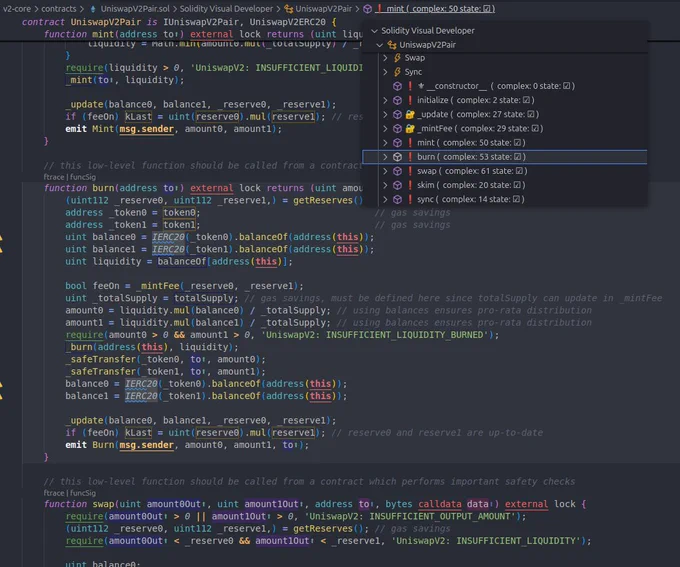The image size is (680, 567).
Task: Open the UniswapV2Pair.sol breadcrumb segment
Action: pos(135,9)
